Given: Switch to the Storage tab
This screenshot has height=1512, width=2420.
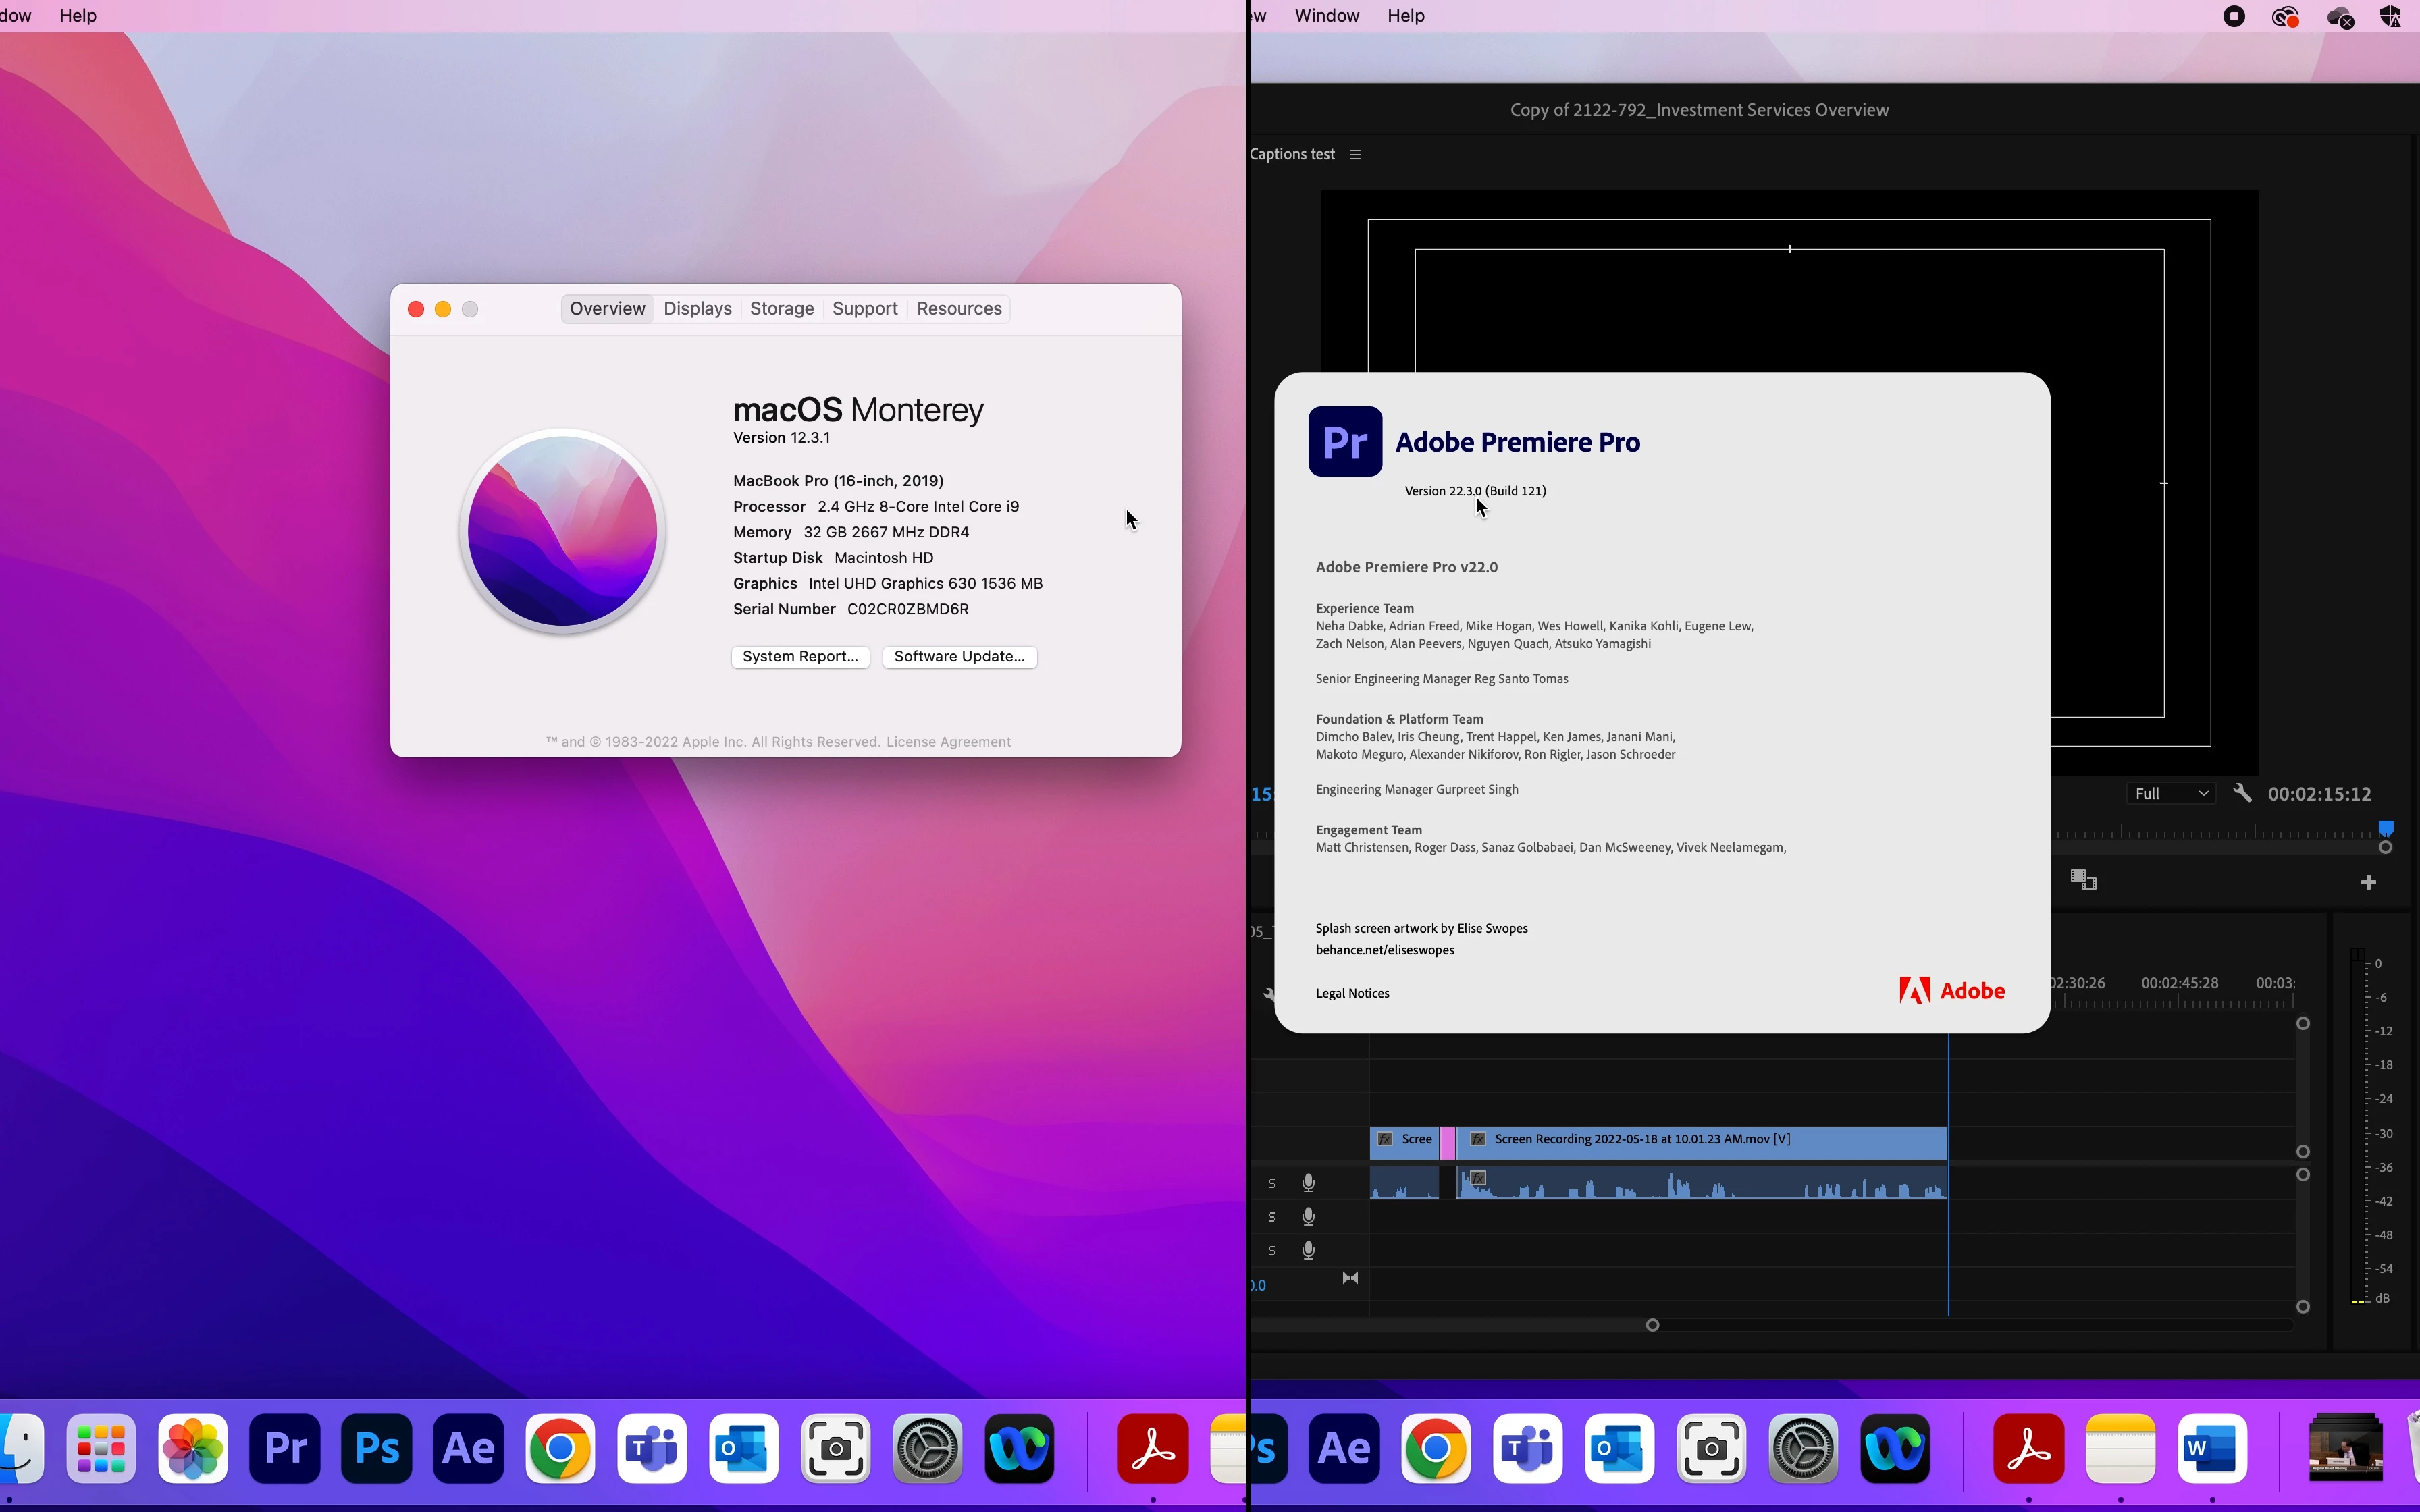Looking at the screenshot, I should tap(781, 309).
